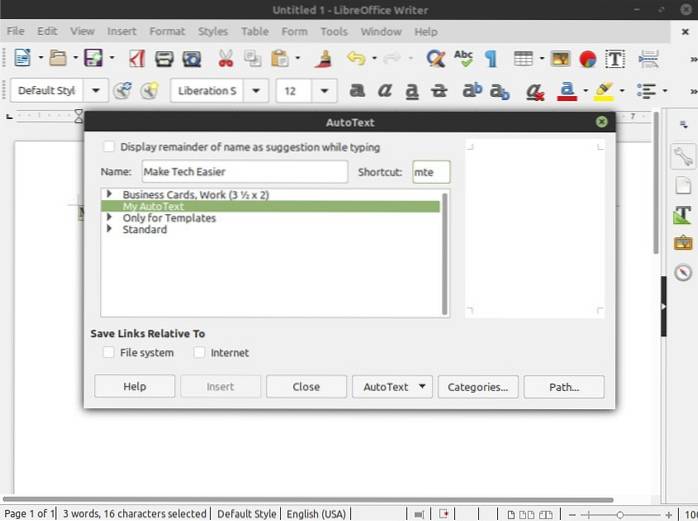Click the Copy icon
The width and height of the screenshot is (698, 521).
pos(252,58)
